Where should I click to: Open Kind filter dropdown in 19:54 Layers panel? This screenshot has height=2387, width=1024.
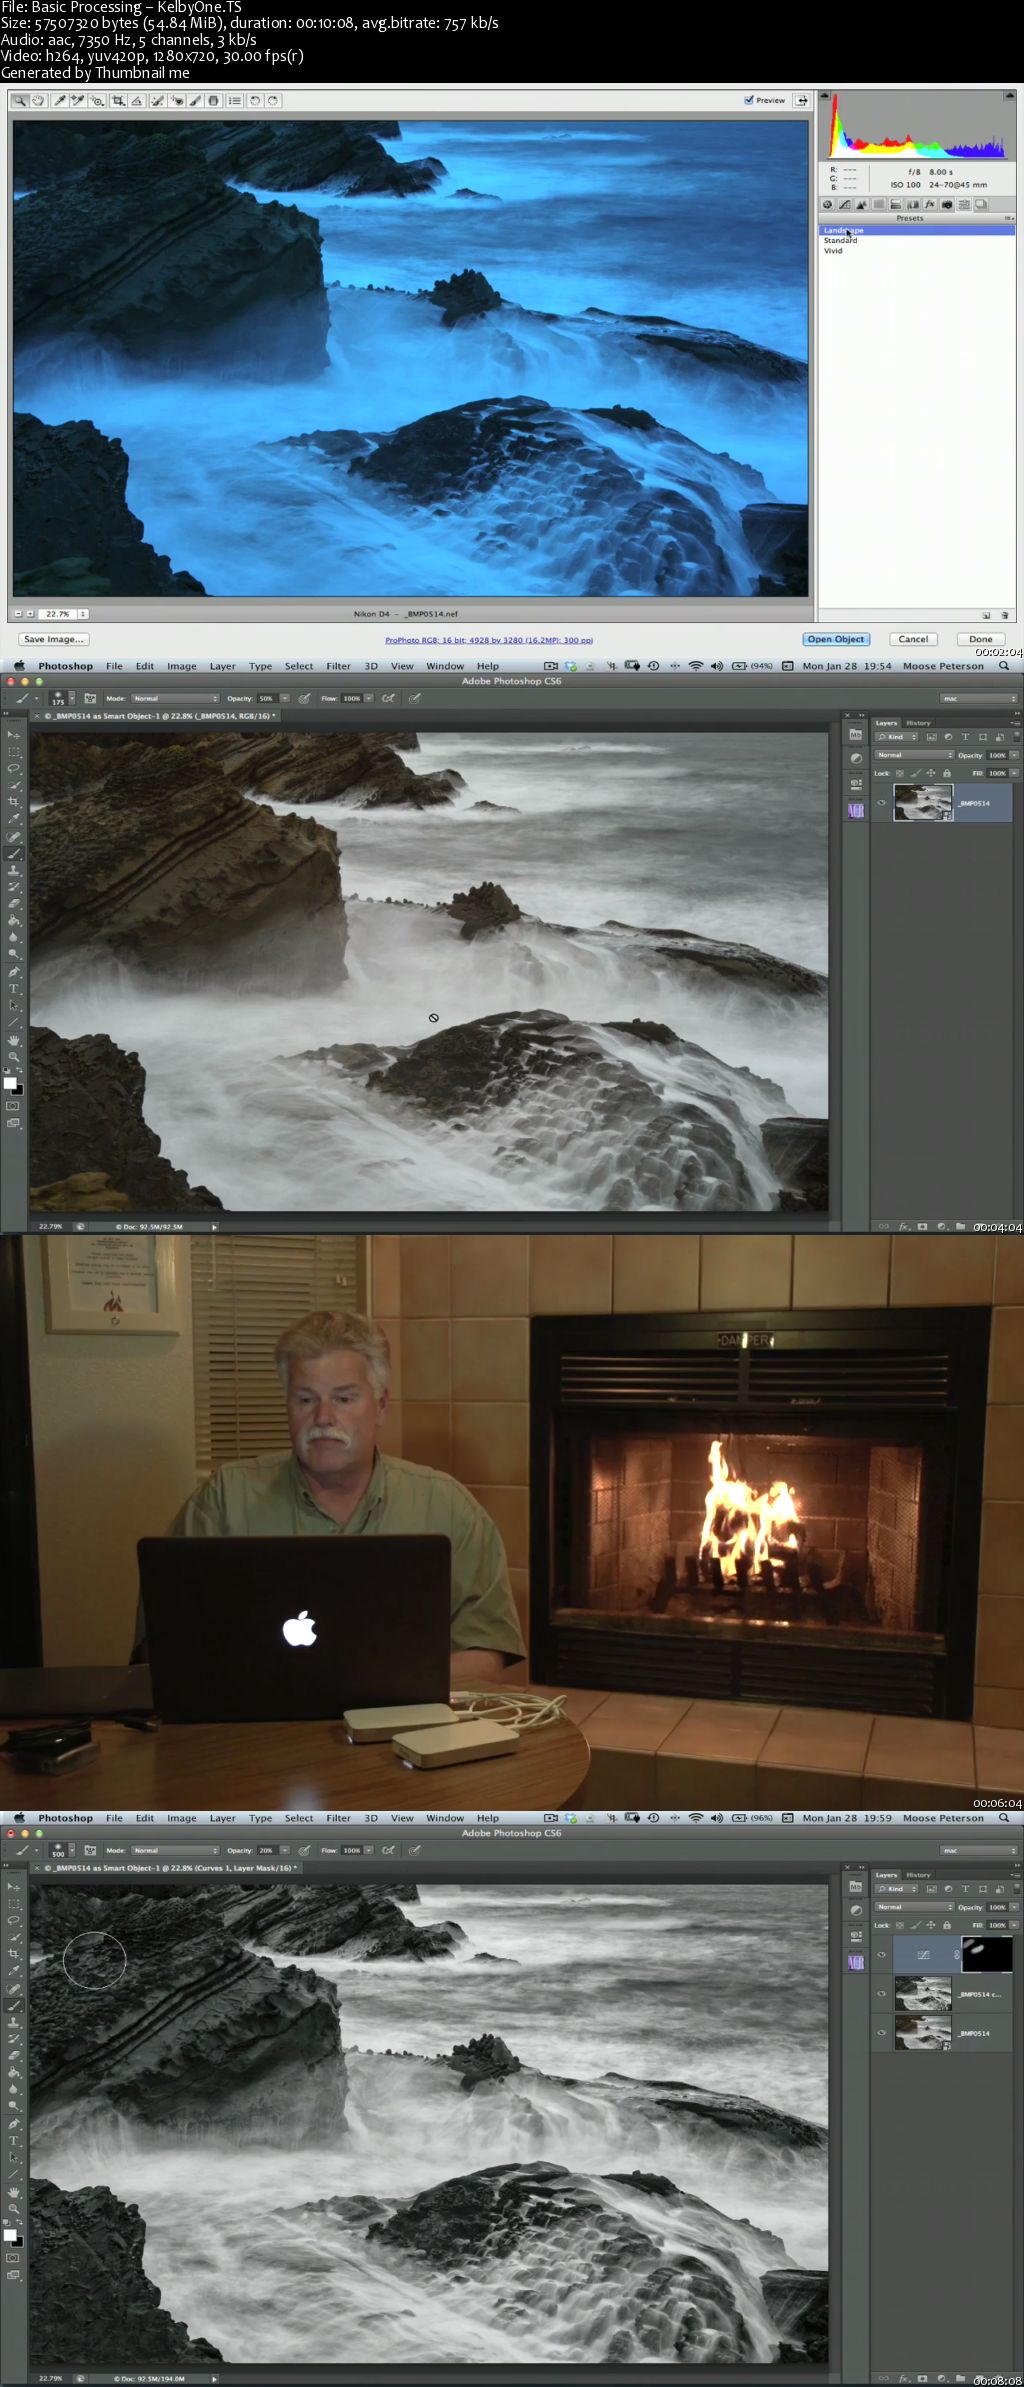tap(896, 737)
